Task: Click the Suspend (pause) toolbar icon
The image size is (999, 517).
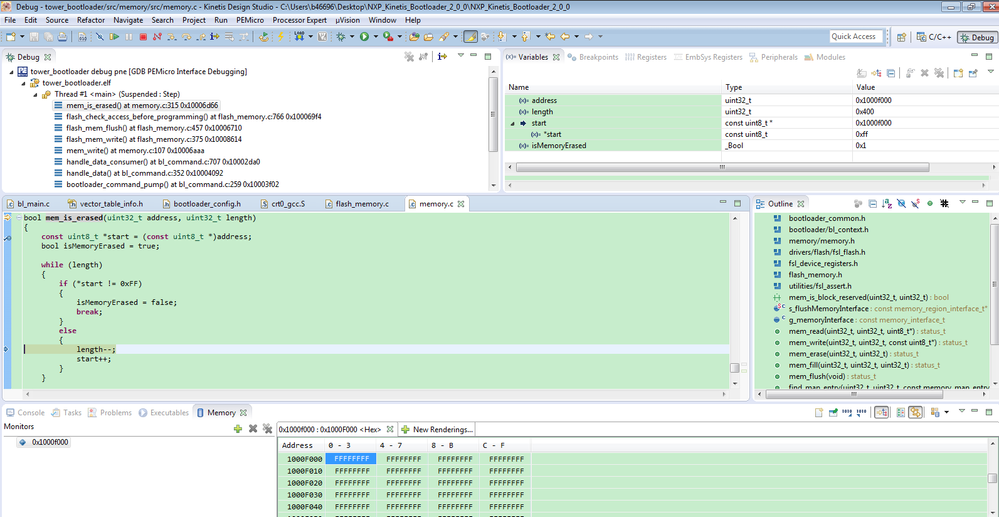Action: pyautogui.click(x=129, y=36)
